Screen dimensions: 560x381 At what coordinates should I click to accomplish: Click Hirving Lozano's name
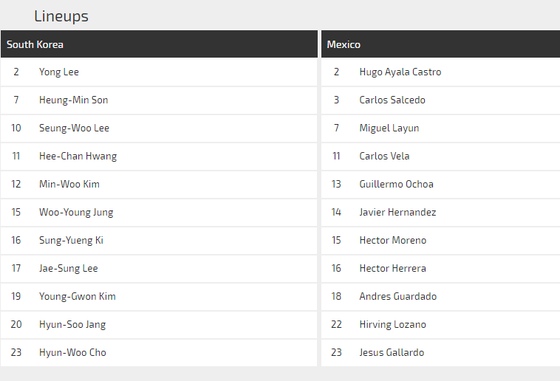(x=392, y=325)
